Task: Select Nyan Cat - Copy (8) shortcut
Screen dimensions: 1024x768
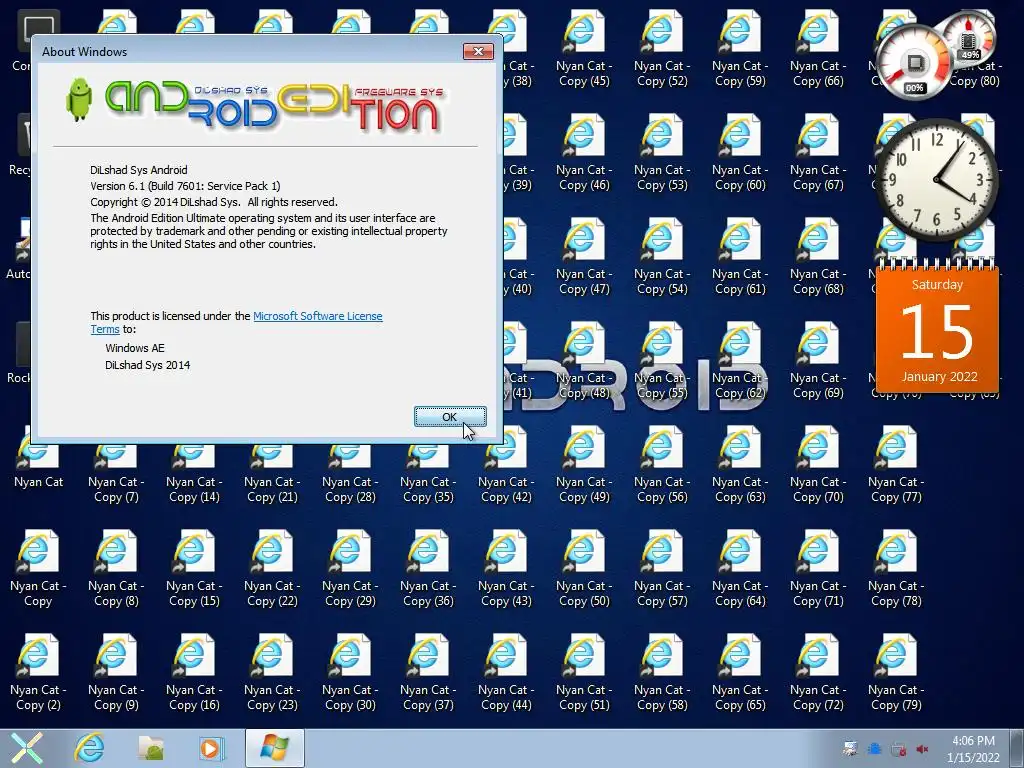Action: (116, 569)
